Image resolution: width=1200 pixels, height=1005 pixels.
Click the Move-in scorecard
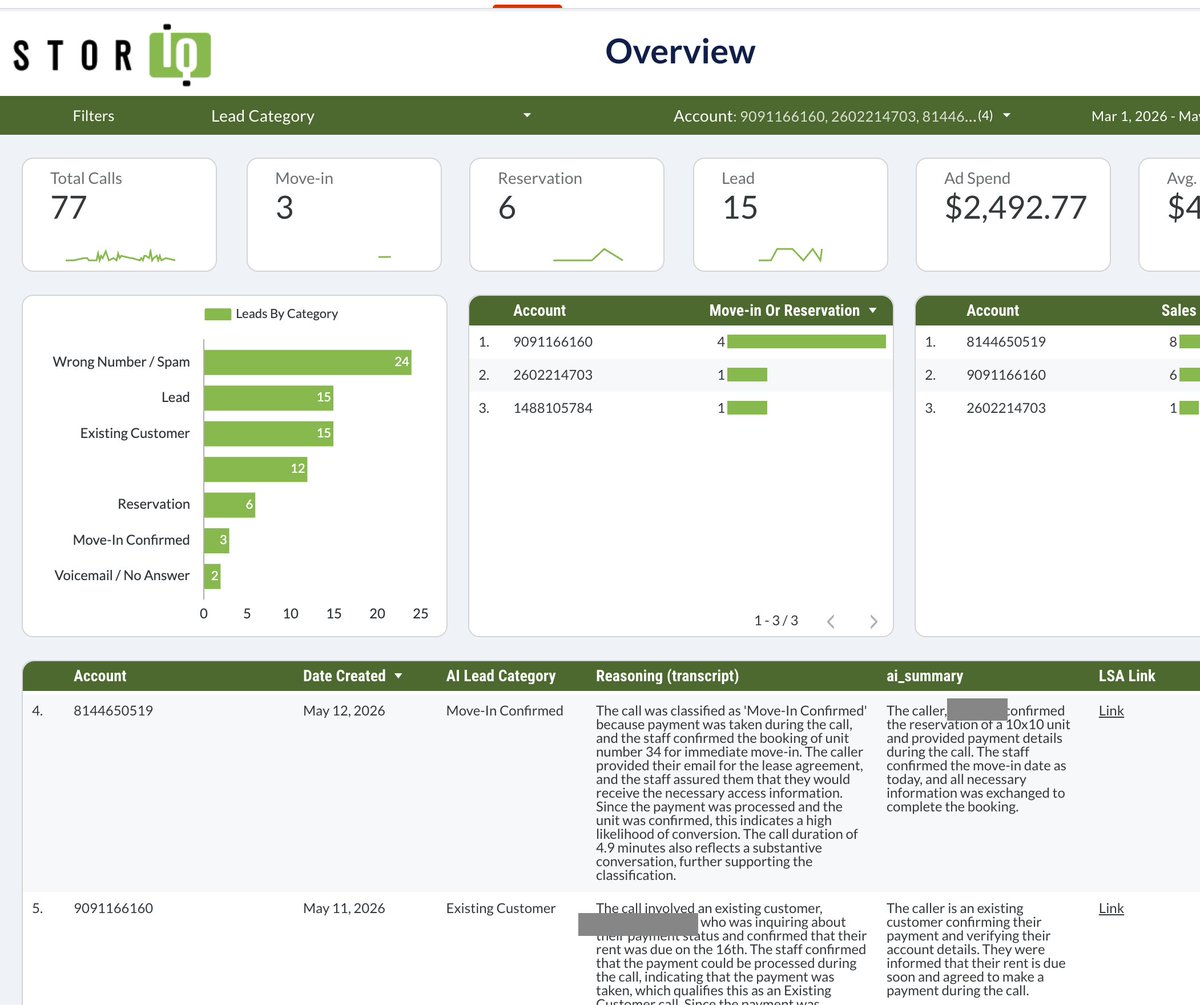click(x=344, y=214)
